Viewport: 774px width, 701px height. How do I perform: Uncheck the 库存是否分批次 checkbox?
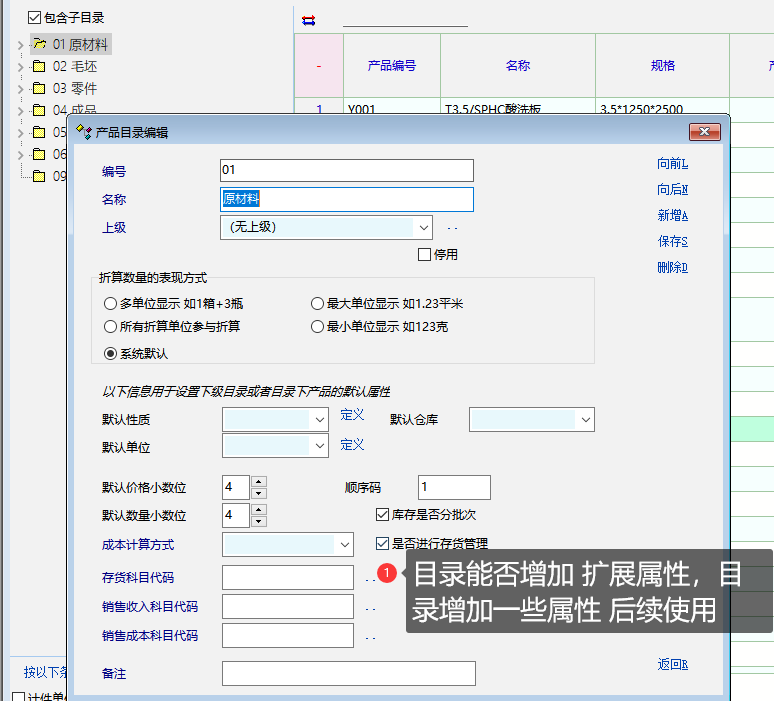(382, 514)
